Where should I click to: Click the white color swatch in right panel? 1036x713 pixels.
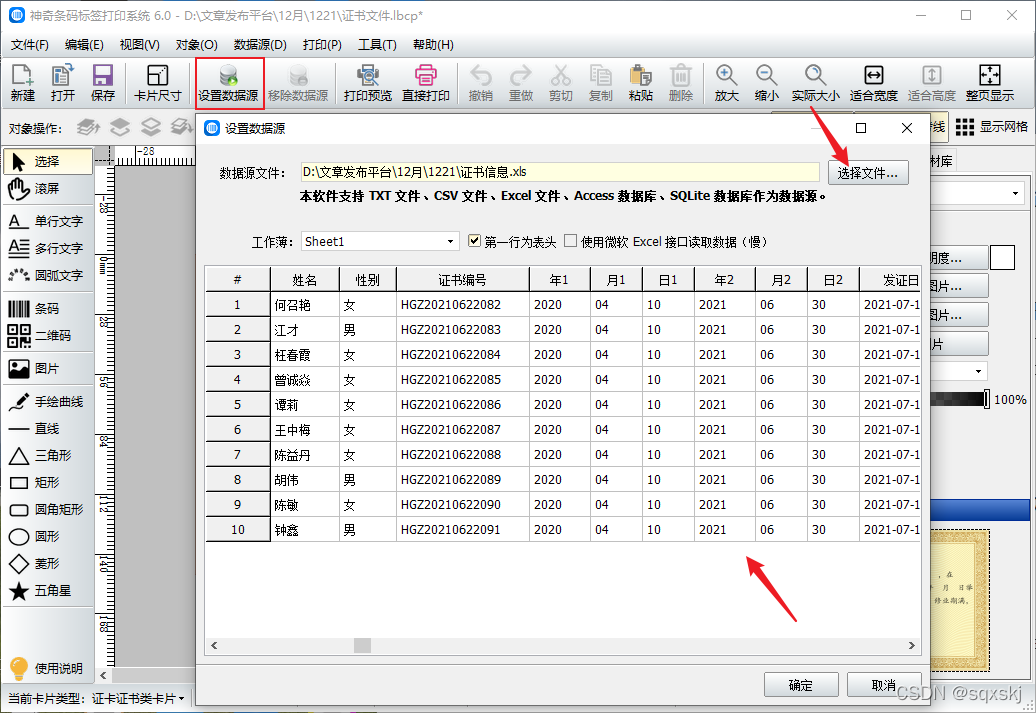coord(1002,258)
